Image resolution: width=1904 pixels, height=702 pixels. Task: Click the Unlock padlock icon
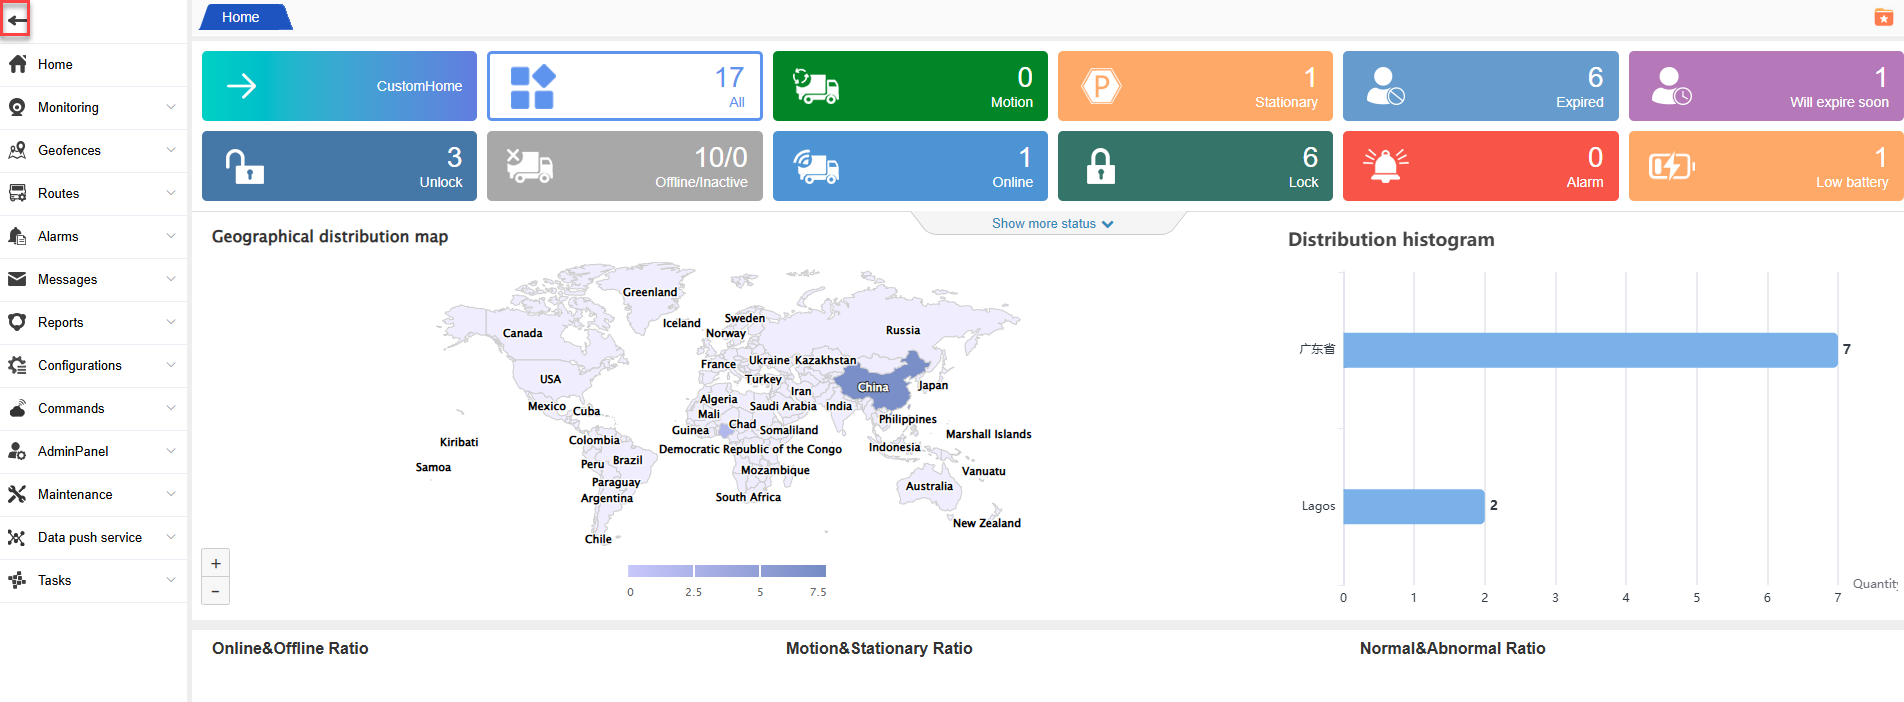tap(244, 166)
